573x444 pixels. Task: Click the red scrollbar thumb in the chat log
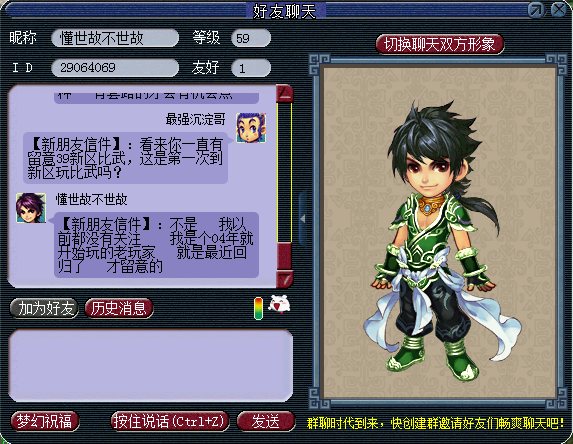click(285, 256)
